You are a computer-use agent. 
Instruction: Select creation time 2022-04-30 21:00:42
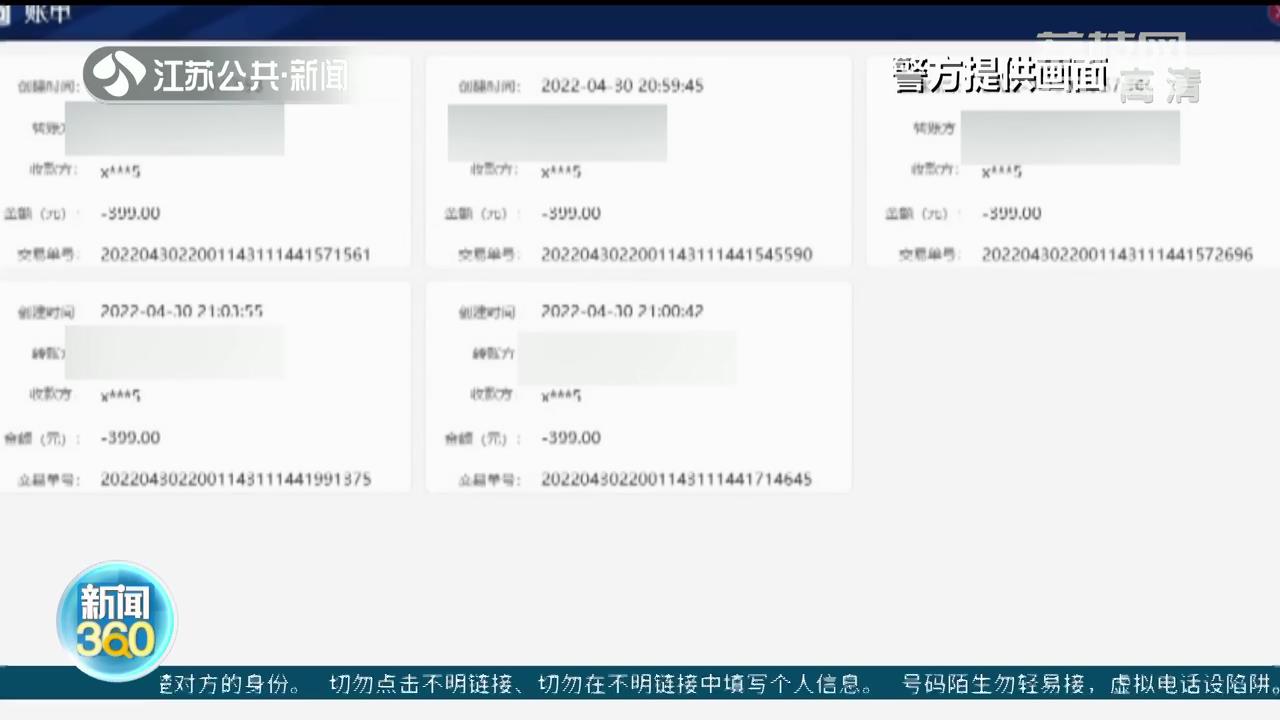(622, 311)
